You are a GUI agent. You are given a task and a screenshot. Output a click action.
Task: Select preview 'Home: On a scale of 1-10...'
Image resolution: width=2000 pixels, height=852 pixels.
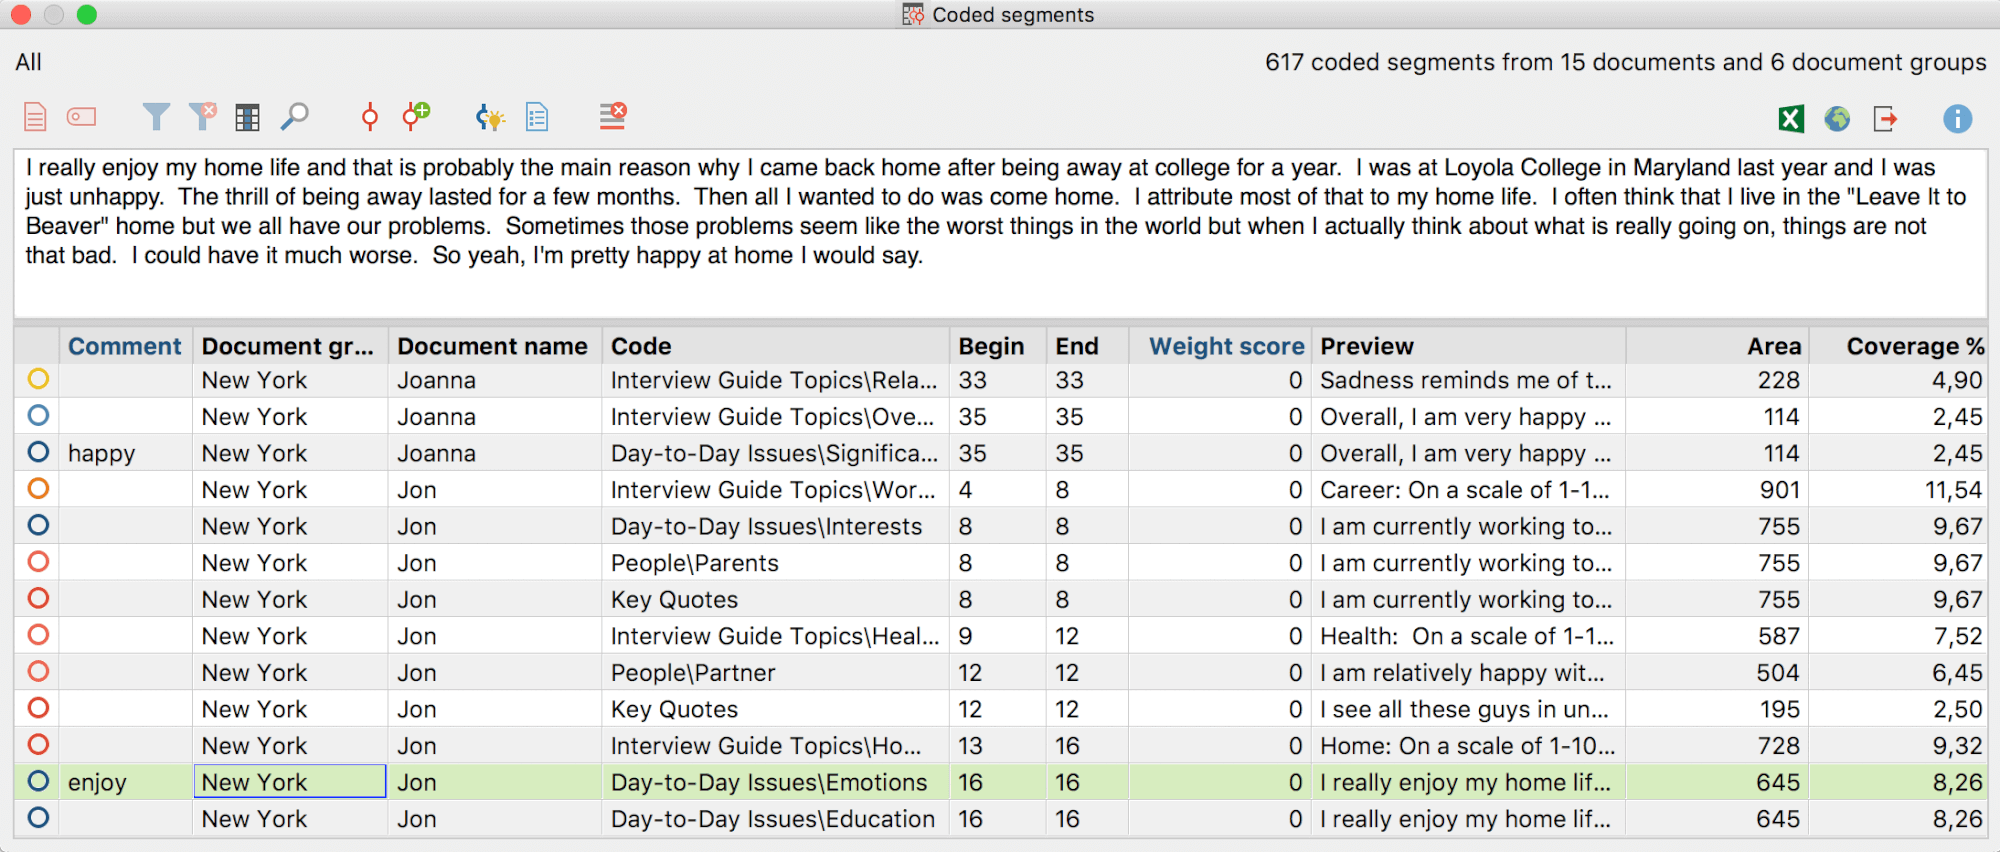point(1468,746)
